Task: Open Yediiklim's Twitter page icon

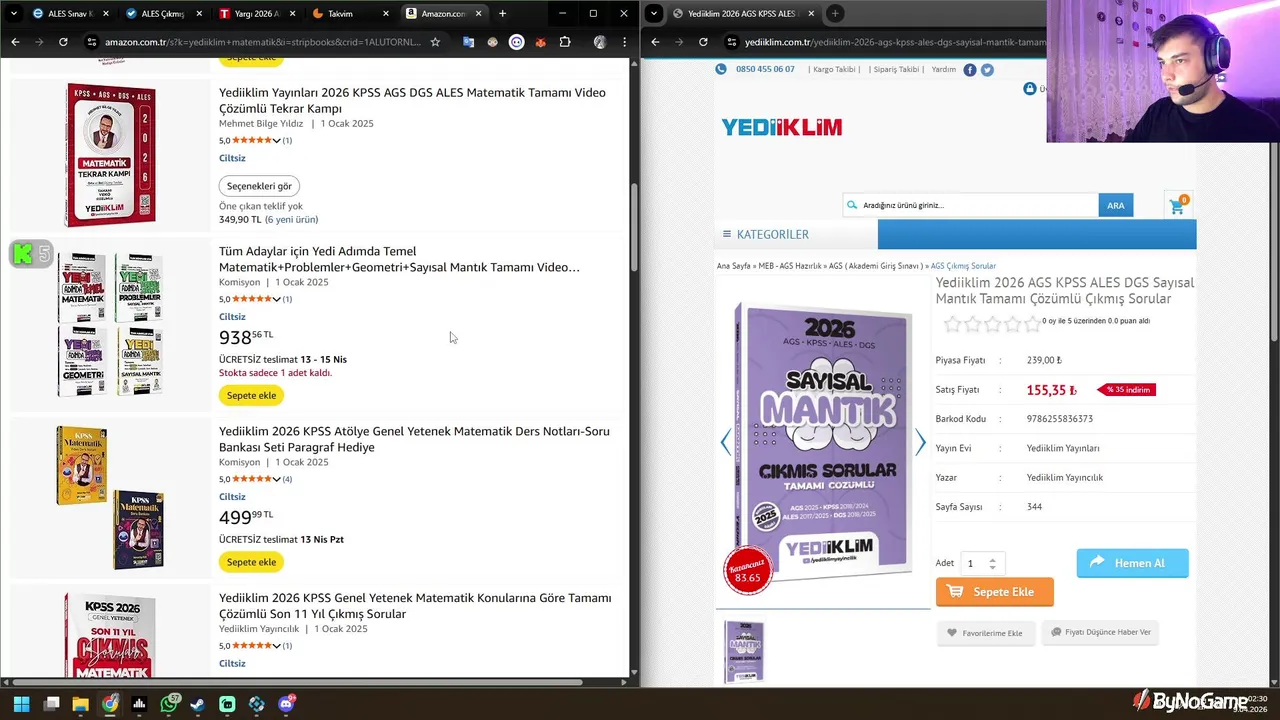Action: pos(987,70)
